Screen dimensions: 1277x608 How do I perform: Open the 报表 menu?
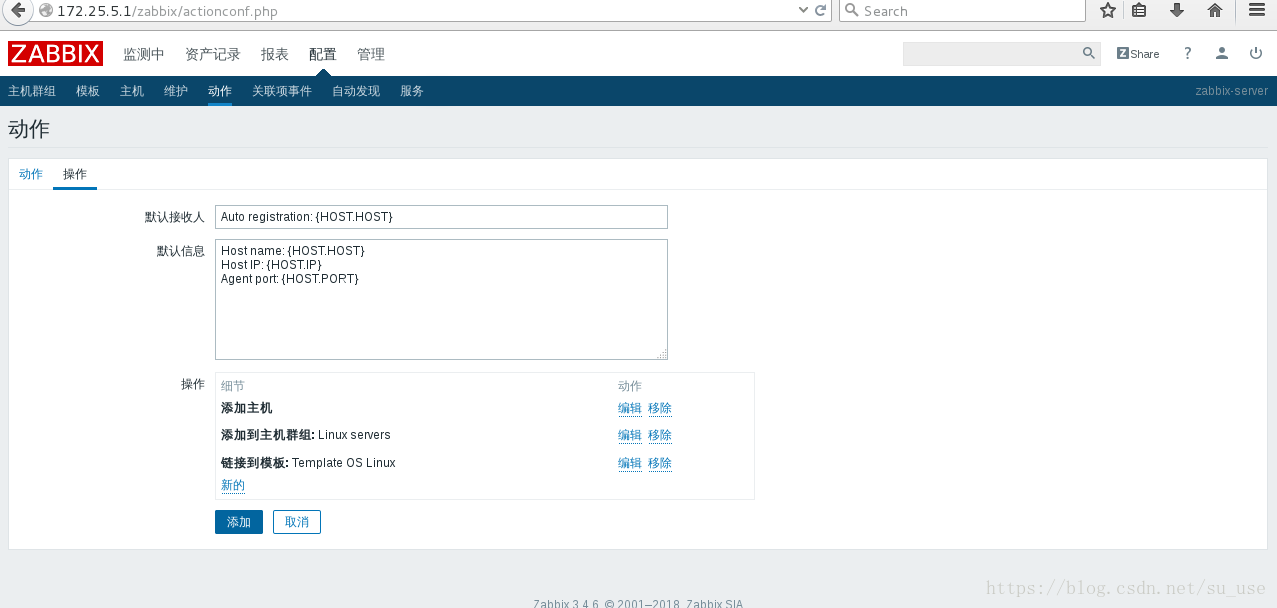pos(275,54)
